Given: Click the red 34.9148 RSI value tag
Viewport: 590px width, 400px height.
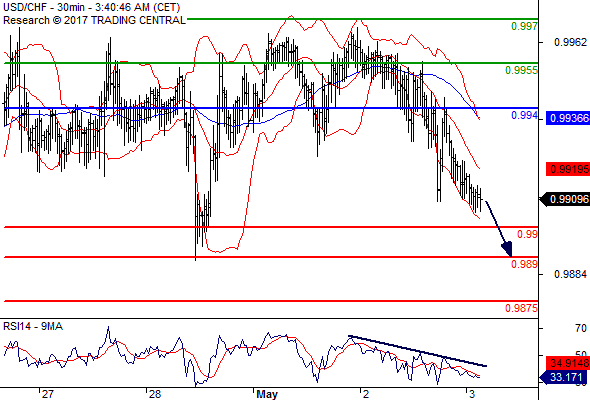Looking at the screenshot, I should pyautogui.click(x=568, y=363).
